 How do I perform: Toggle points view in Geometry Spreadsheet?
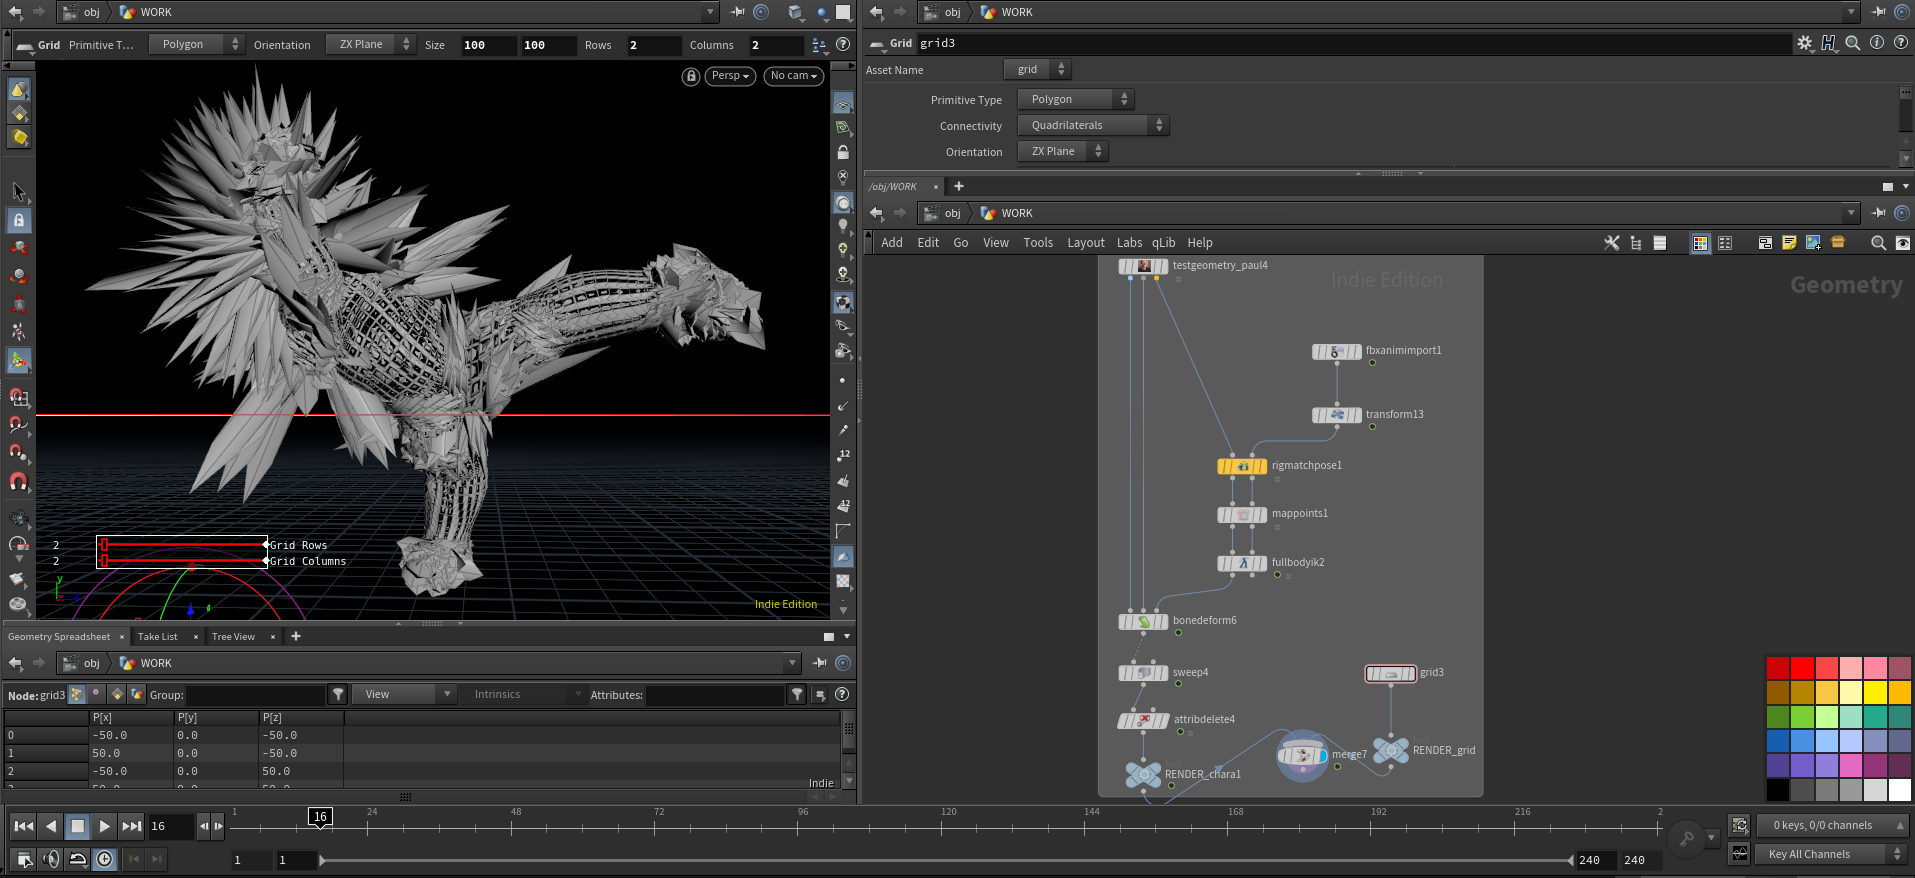pos(77,694)
